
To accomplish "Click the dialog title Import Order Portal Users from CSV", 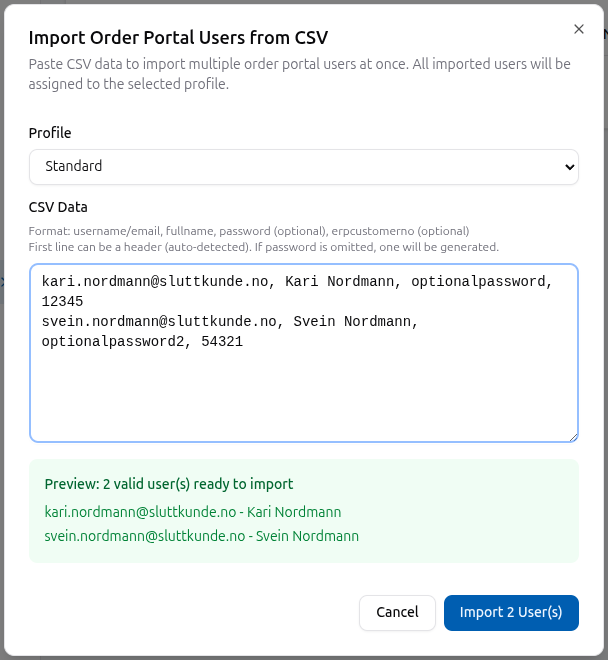I will coord(178,38).
